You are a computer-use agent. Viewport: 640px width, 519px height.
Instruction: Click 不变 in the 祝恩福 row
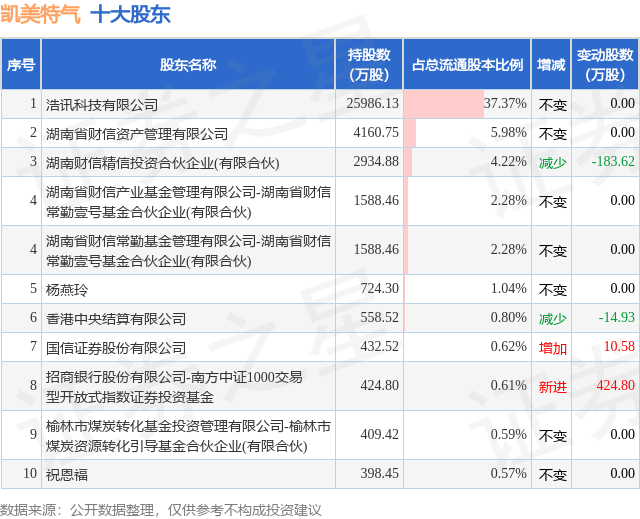coord(553,475)
